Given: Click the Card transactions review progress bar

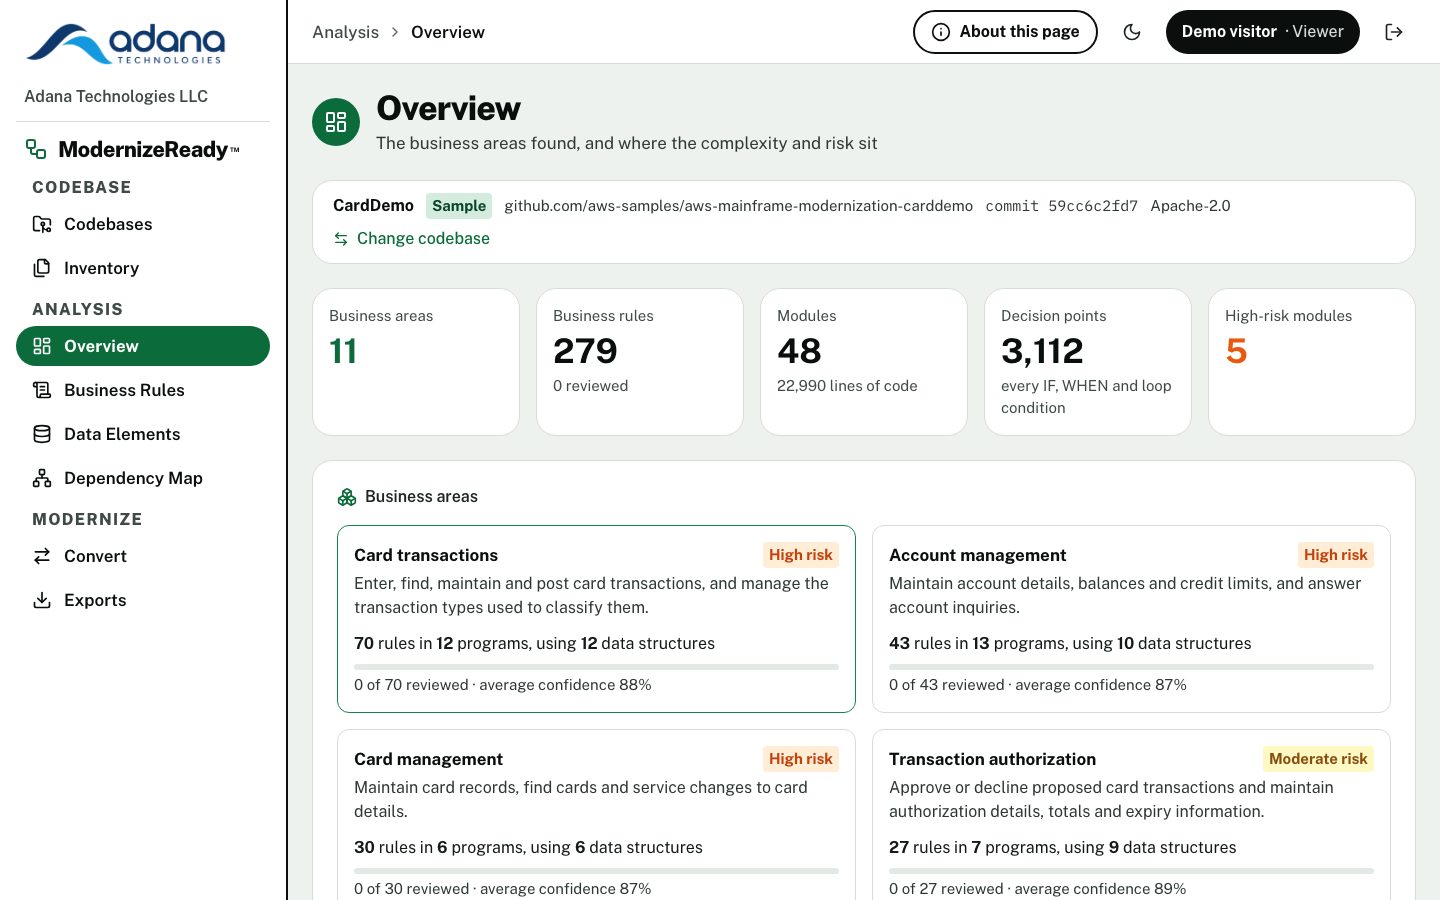Looking at the screenshot, I should click(596, 667).
